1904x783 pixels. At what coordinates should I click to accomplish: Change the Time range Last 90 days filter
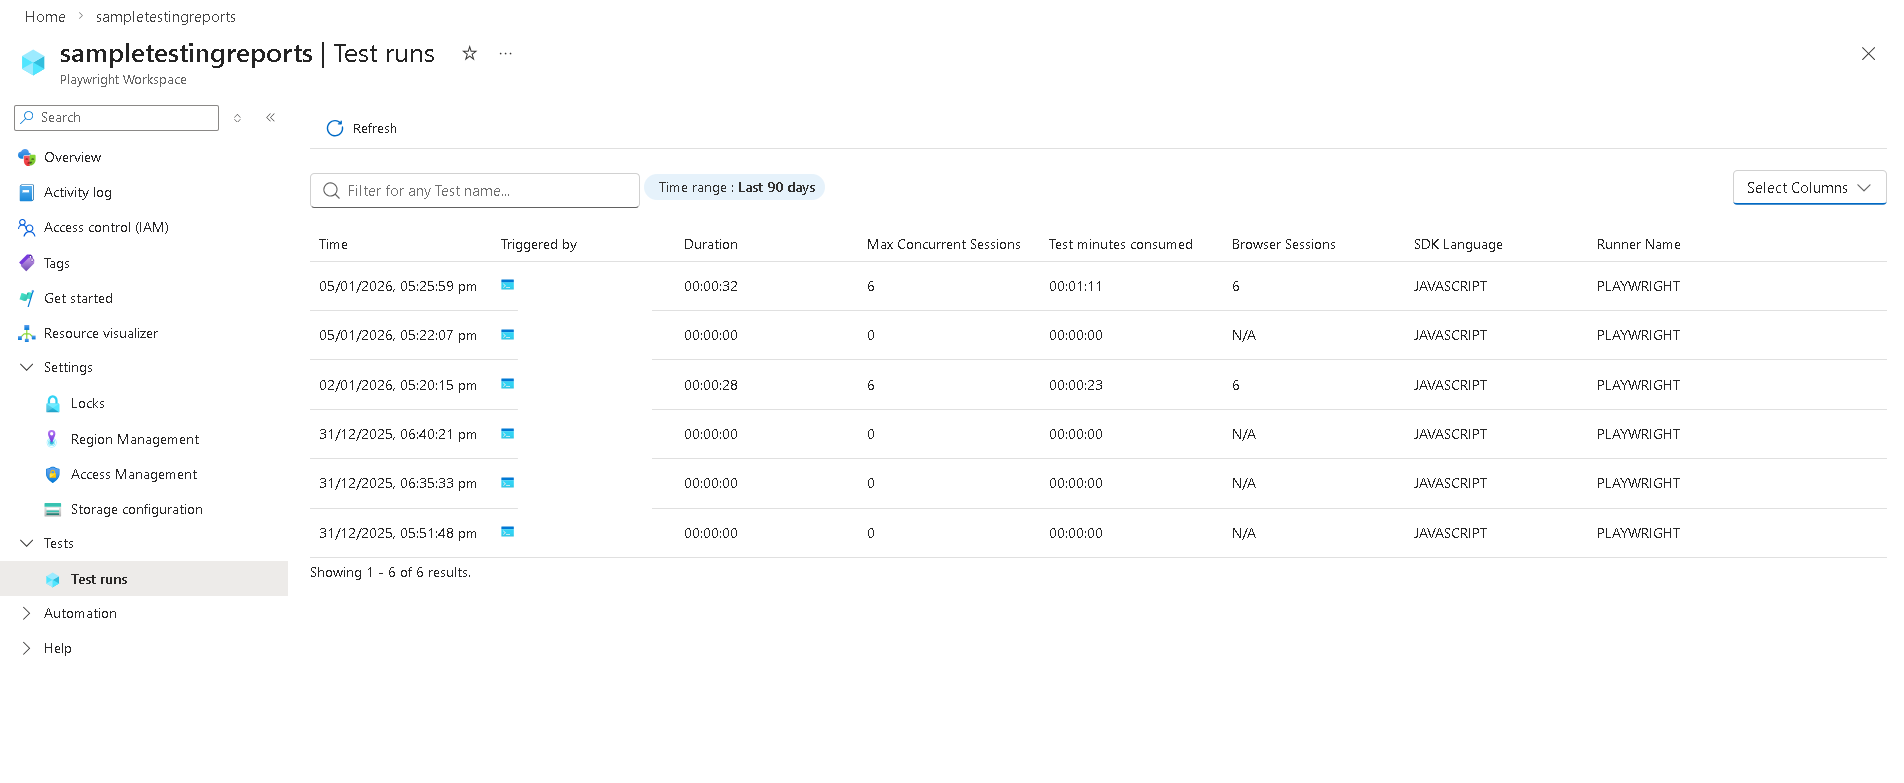coord(735,188)
